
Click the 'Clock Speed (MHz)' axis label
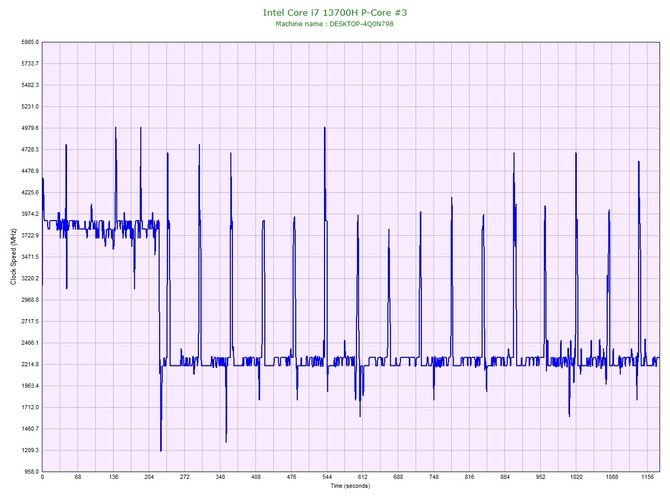click(13, 256)
